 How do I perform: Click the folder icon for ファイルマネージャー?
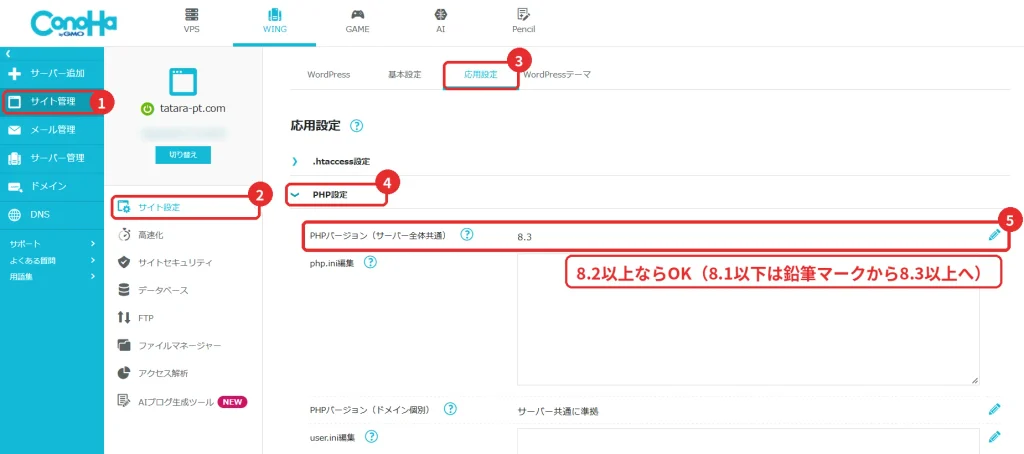pos(124,345)
